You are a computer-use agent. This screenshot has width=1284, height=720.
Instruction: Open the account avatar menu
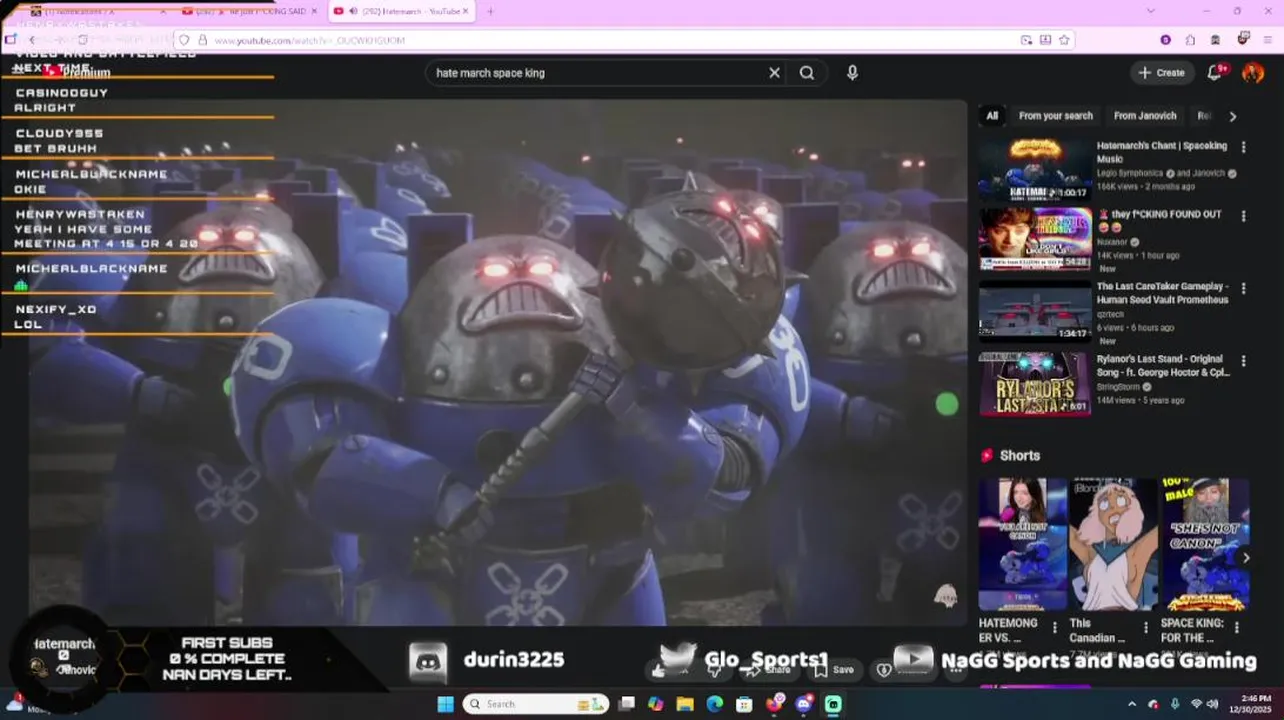pos(1253,73)
